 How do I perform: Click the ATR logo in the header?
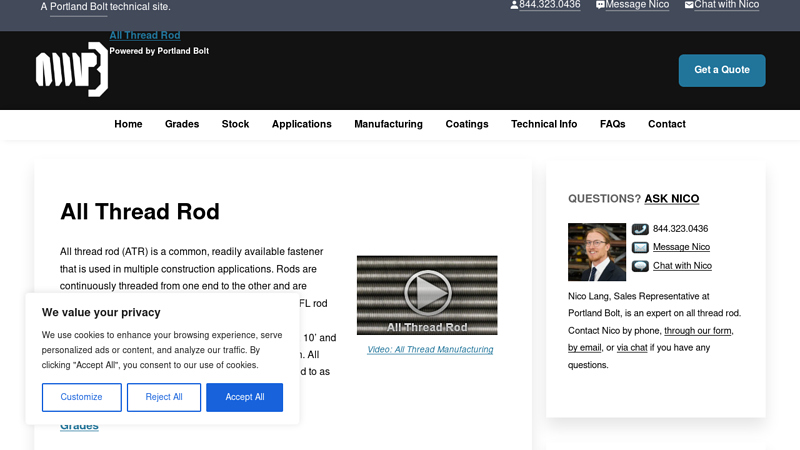pos(72,69)
